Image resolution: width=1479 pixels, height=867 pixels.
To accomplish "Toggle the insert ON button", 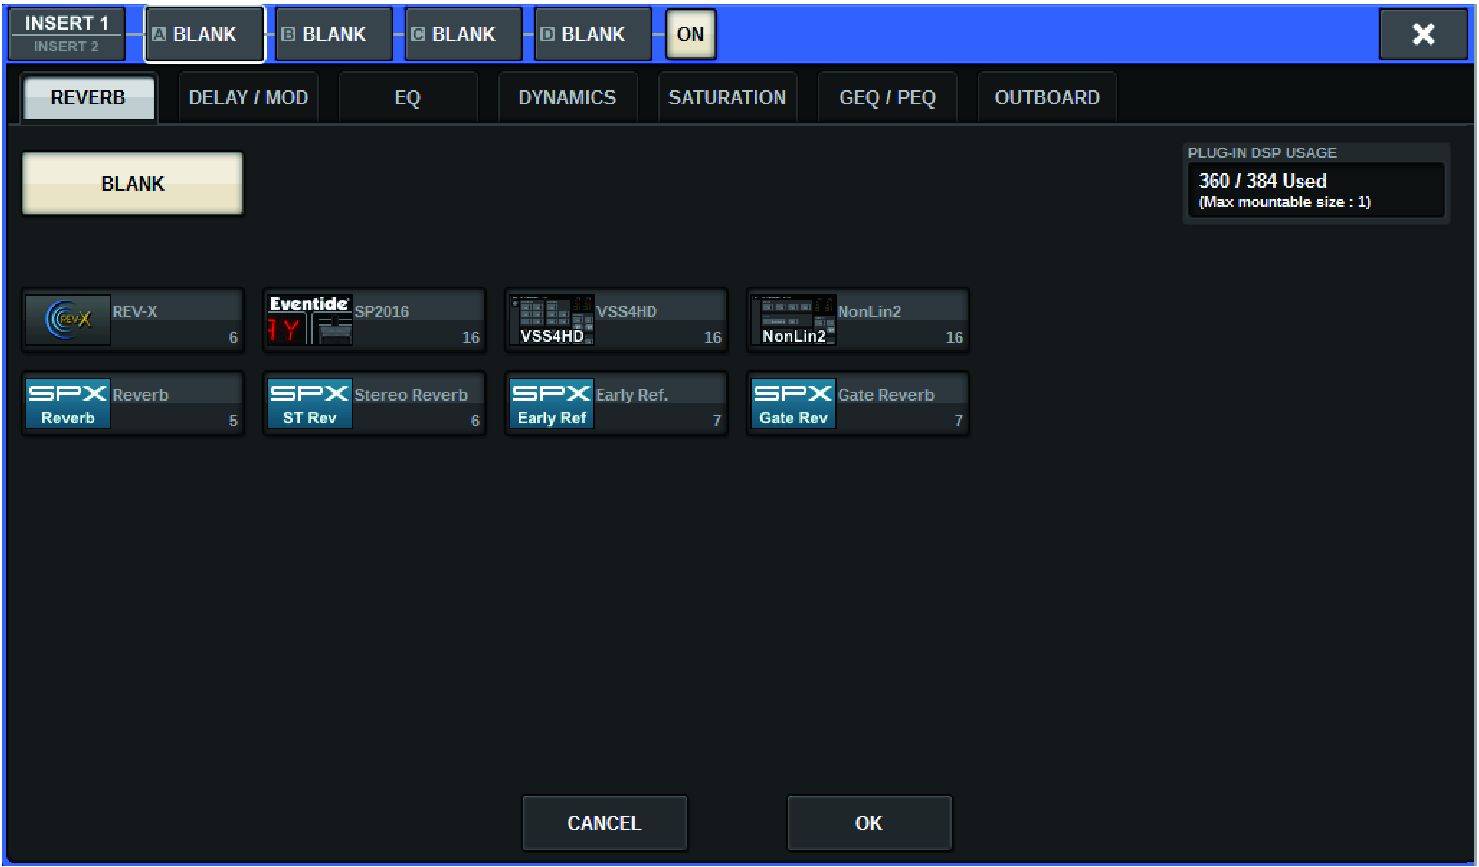I will click(x=690, y=34).
